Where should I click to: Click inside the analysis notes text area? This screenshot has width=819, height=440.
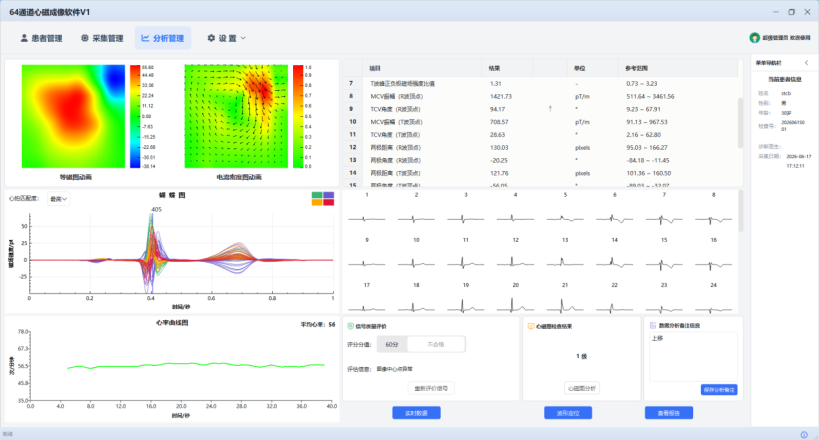click(693, 356)
